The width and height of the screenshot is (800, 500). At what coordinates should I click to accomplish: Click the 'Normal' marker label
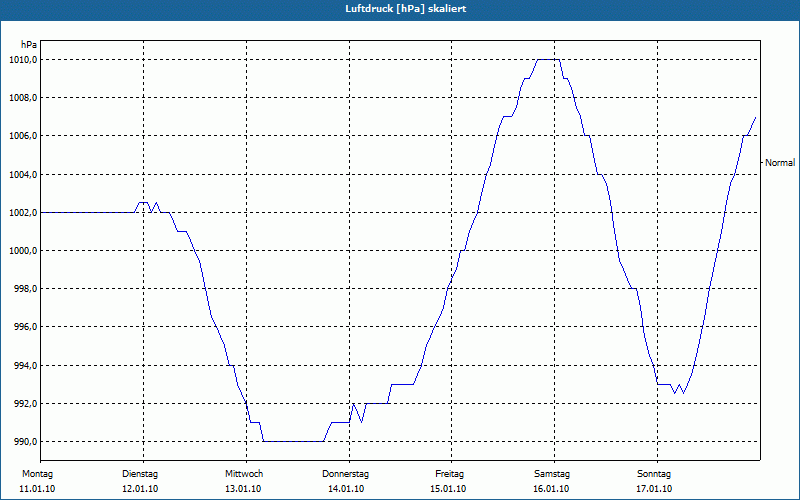(780, 163)
